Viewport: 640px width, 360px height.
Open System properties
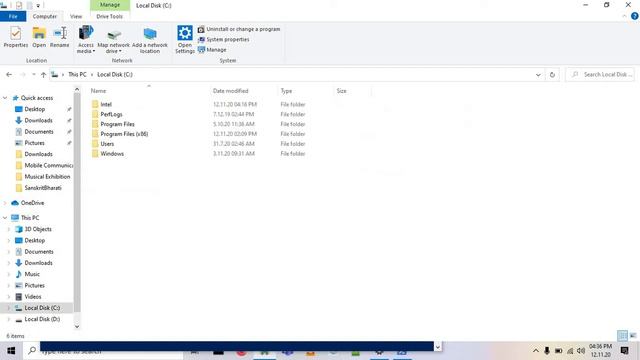[x=224, y=40]
